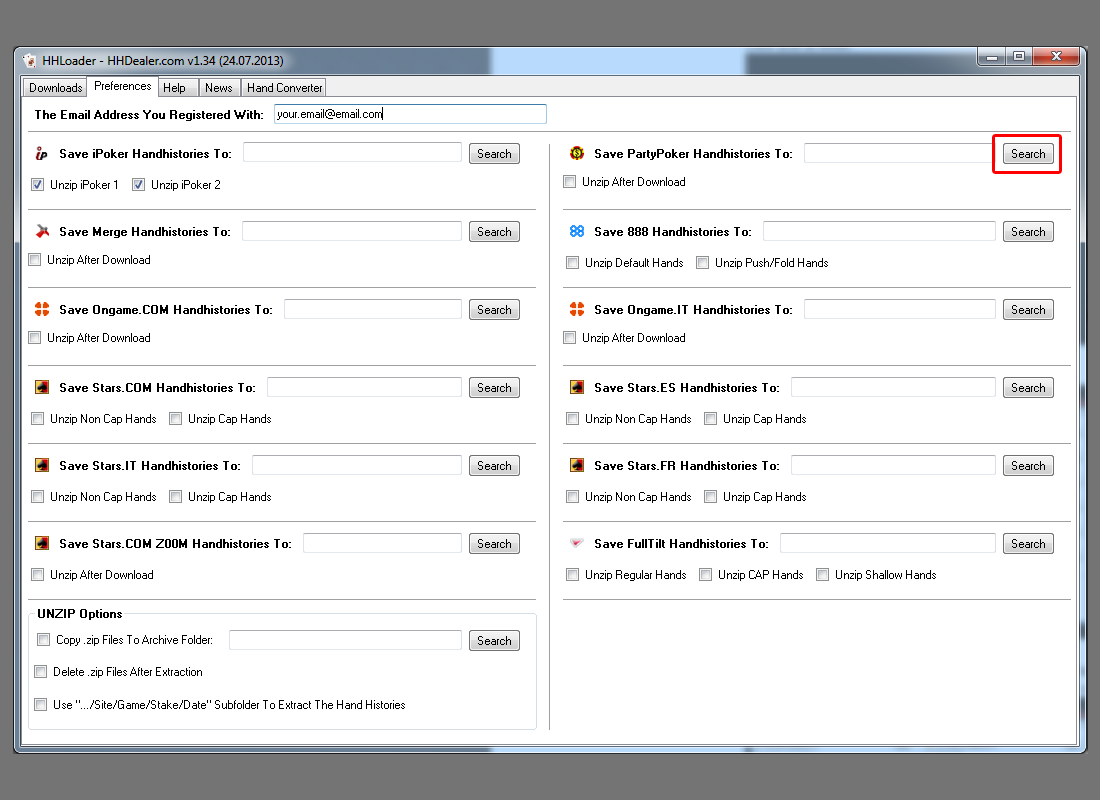Click the Stars.COM ZOOM logo icon
The image size is (1100, 800).
[41, 544]
